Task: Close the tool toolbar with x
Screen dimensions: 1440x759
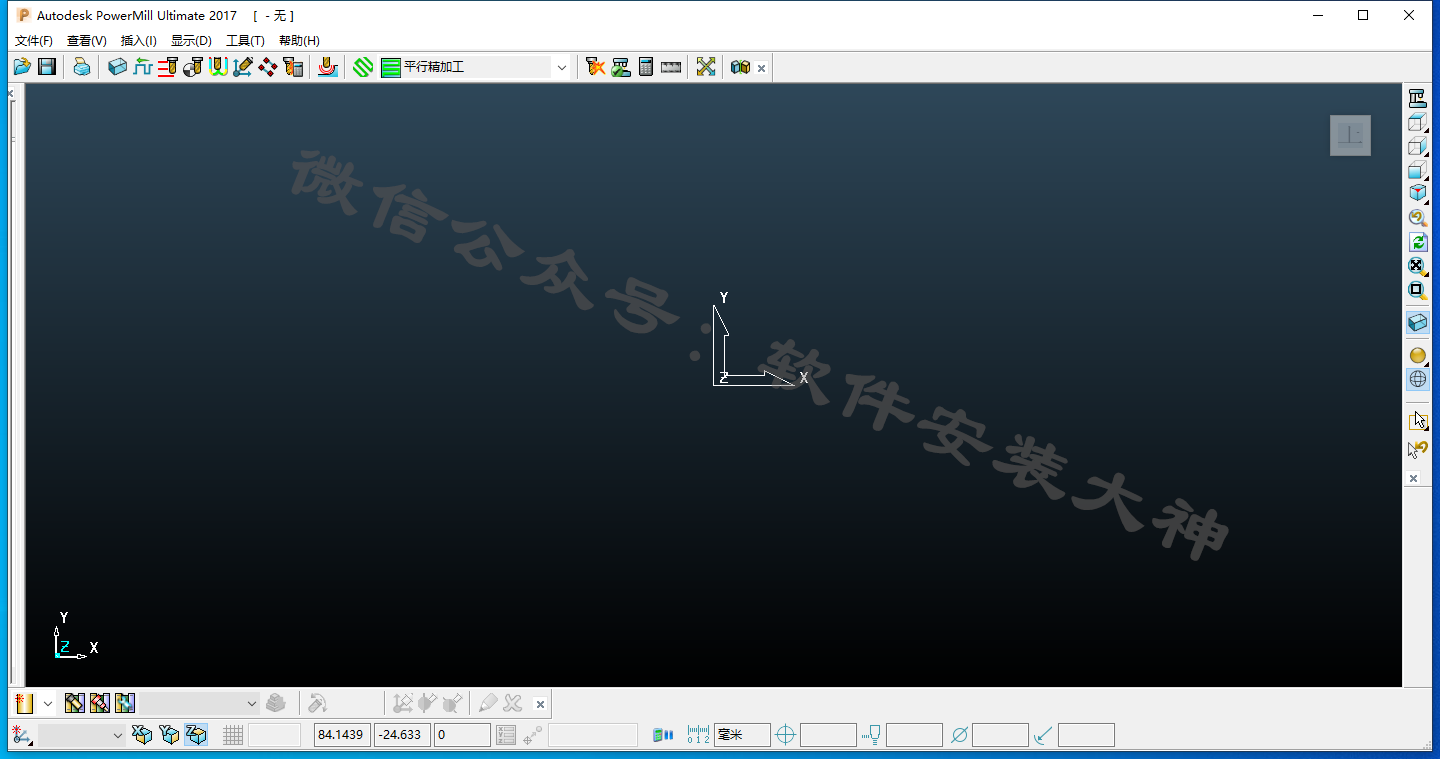Action: point(540,704)
